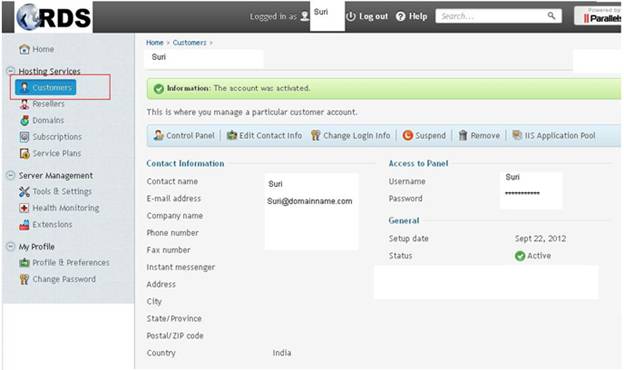Viewport: 624px width, 370px height.
Task: Open Tools & Settings
Action: [62, 192]
